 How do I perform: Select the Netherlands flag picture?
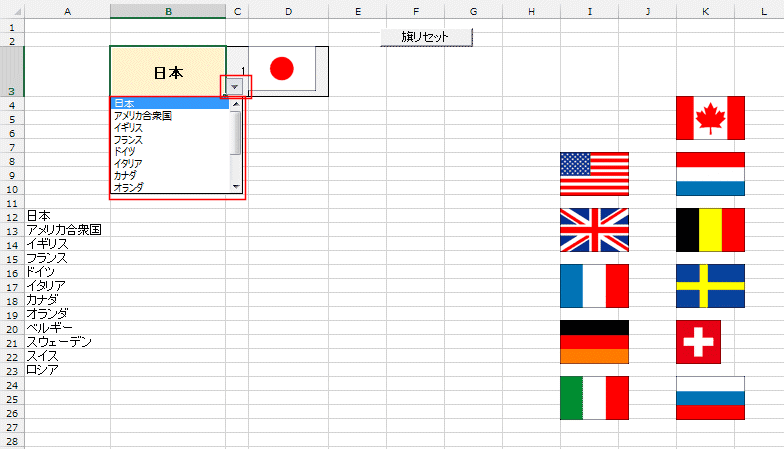(x=710, y=174)
